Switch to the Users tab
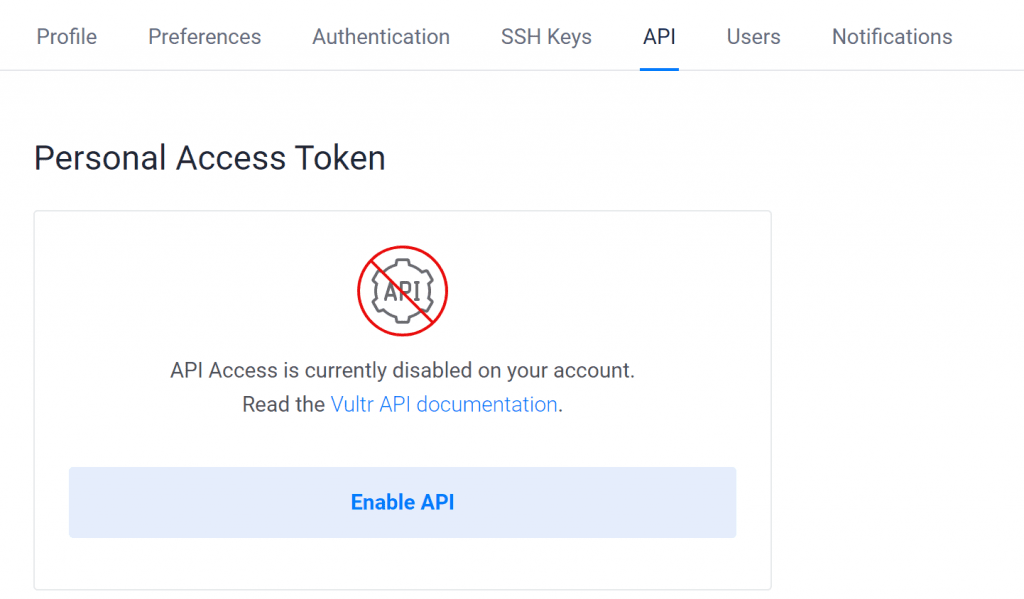Image resolution: width=1024 pixels, height=599 pixels. pos(753,36)
